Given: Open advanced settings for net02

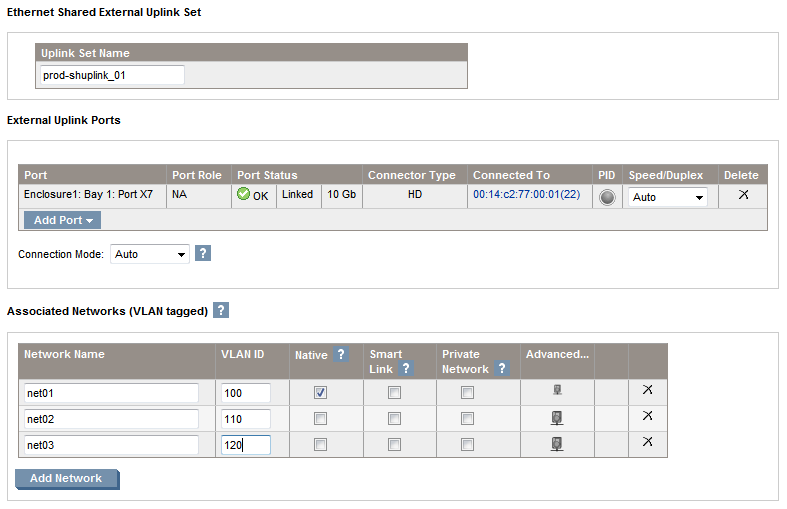Looking at the screenshot, I should click(557, 418).
